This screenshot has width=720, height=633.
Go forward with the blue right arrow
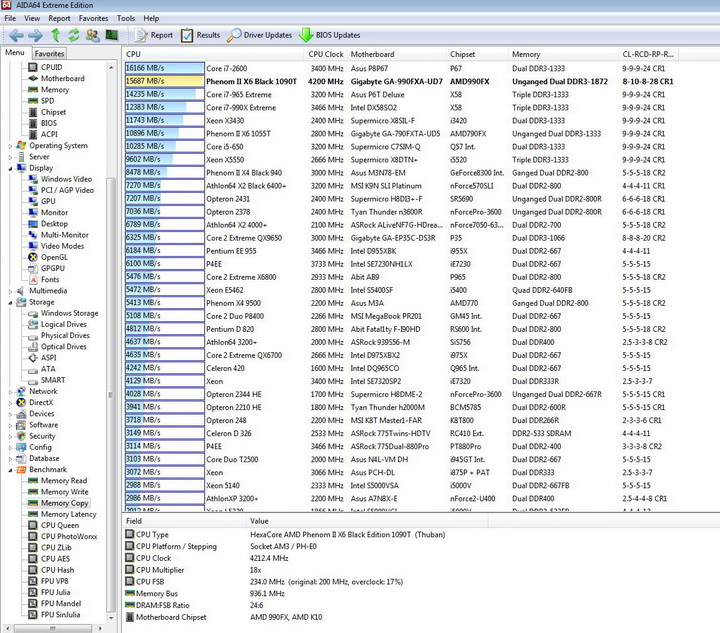tap(35, 35)
